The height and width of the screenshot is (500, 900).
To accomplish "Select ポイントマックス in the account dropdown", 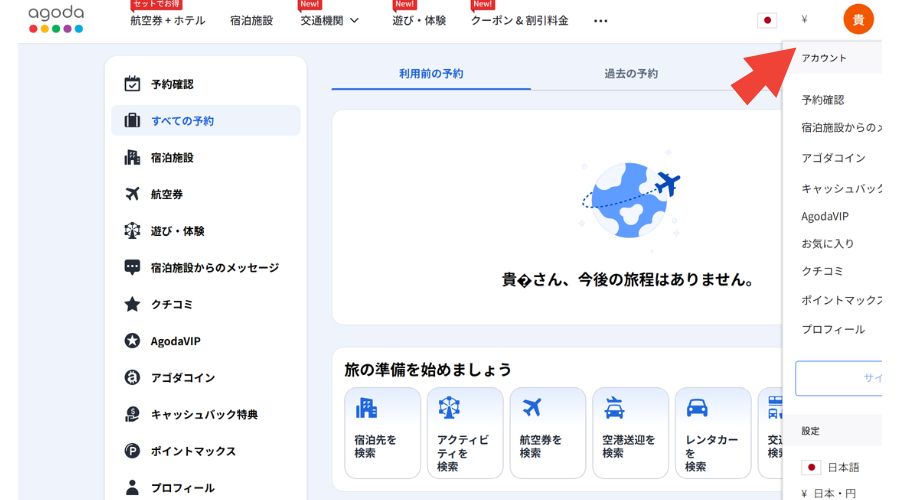I will click(841, 300).
